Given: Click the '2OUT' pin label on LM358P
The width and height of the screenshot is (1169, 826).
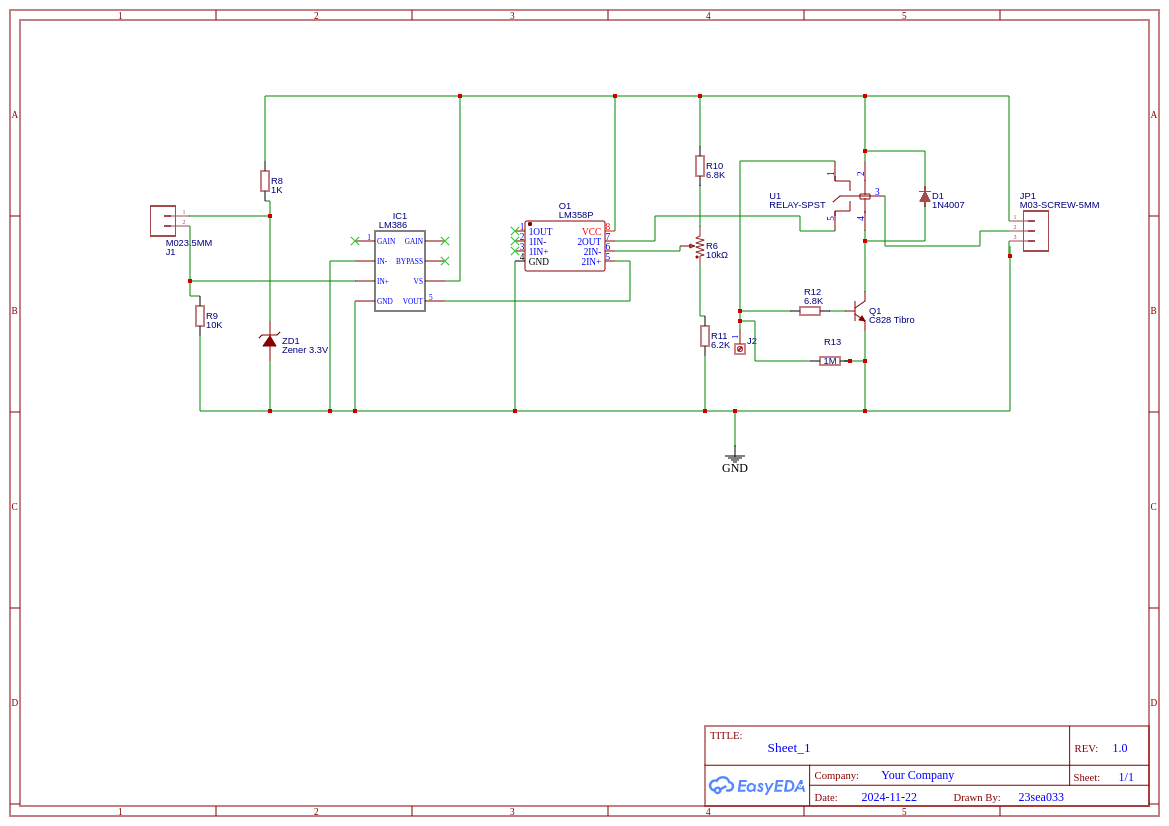Looking at the screenshot, I should pos(589,242).
